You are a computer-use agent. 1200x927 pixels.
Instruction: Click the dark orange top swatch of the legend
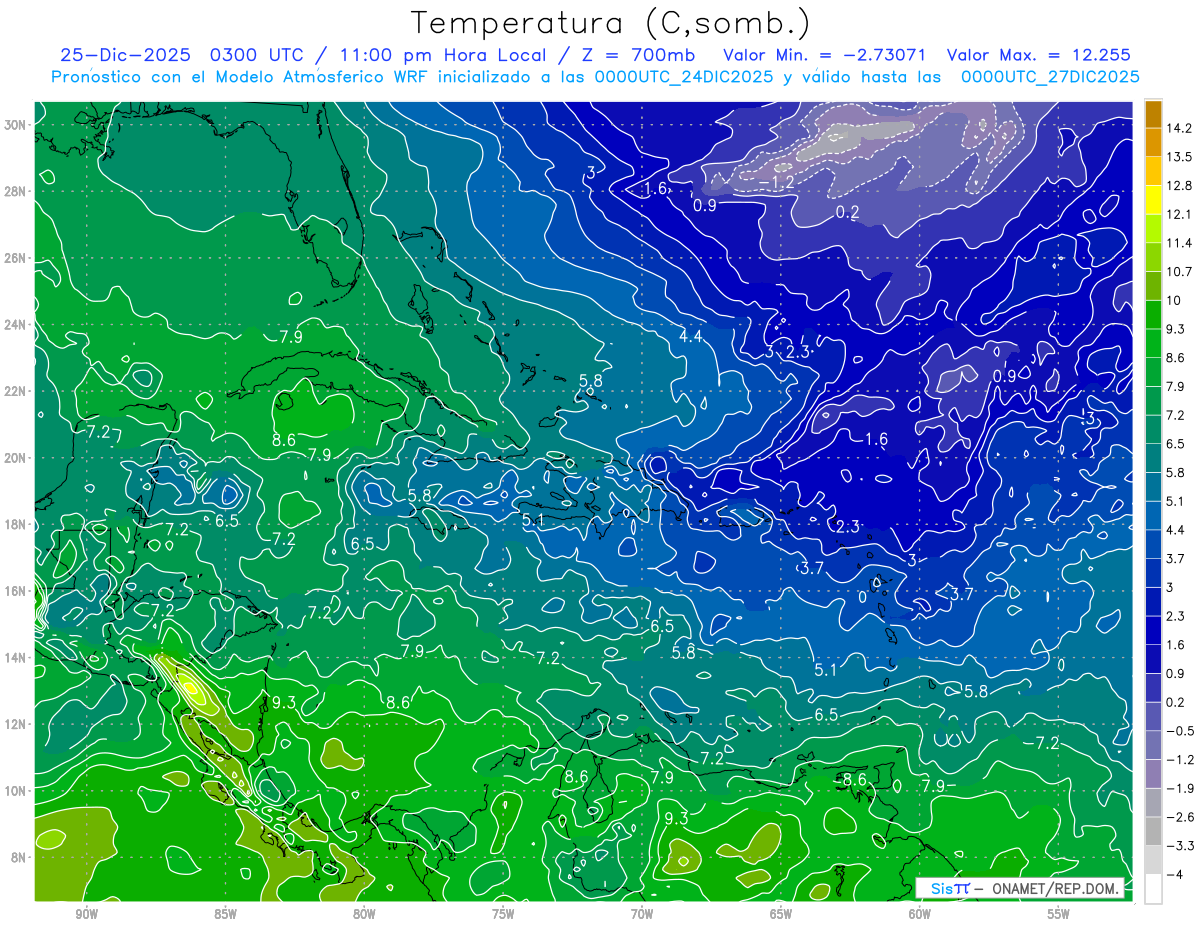click(1154, 114)
